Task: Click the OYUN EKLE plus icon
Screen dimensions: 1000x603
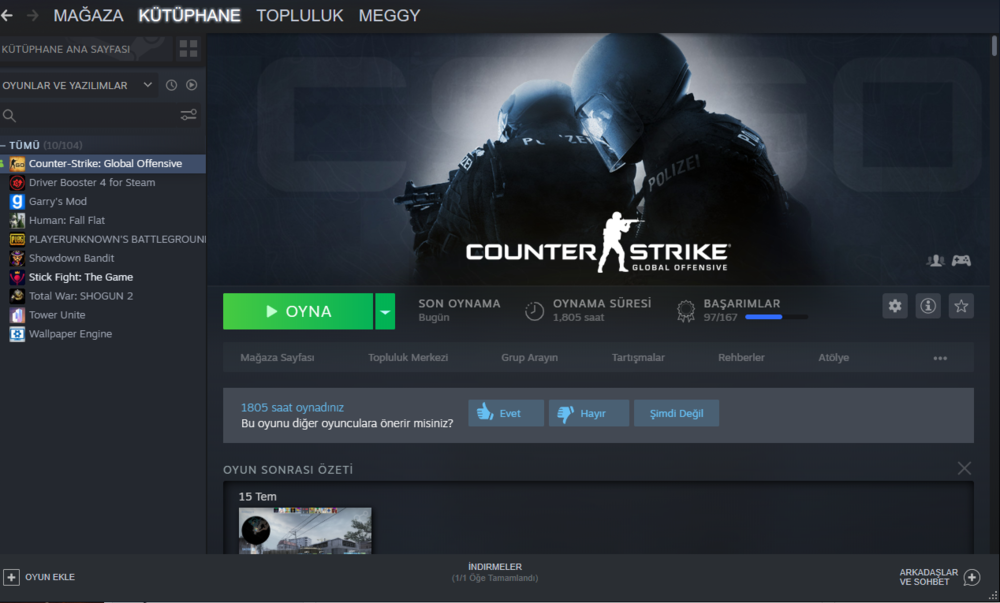Action: pyautogui.click(x=11, y=577)
